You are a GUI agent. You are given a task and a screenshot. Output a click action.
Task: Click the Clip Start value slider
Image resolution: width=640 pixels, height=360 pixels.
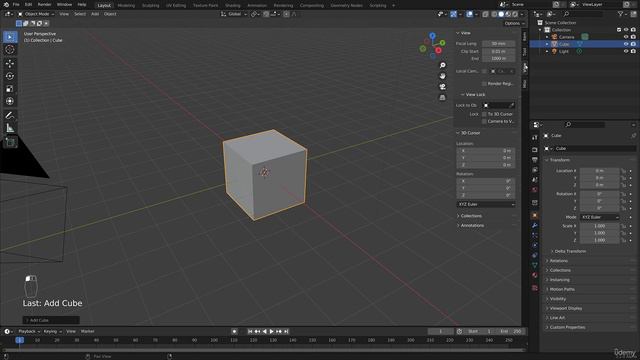[x=498, y=51]
